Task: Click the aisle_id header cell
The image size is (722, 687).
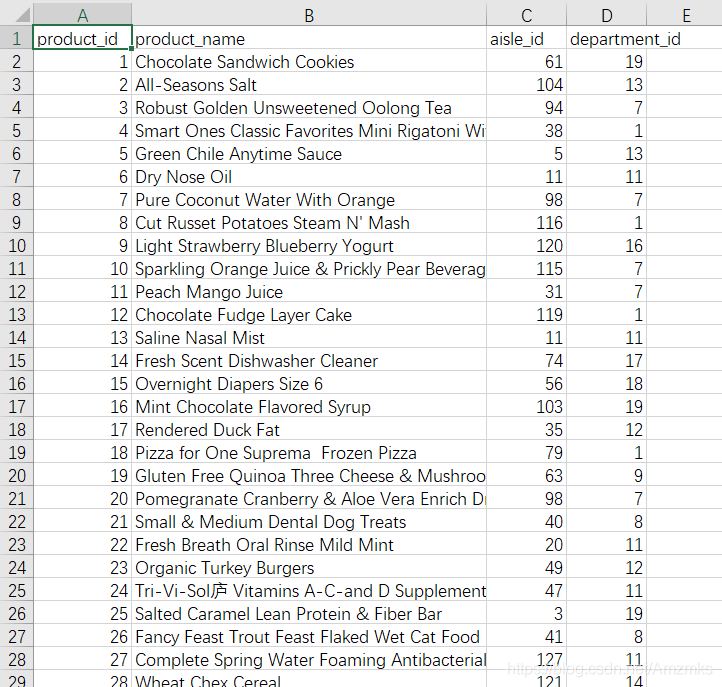Action: point(526,38)
